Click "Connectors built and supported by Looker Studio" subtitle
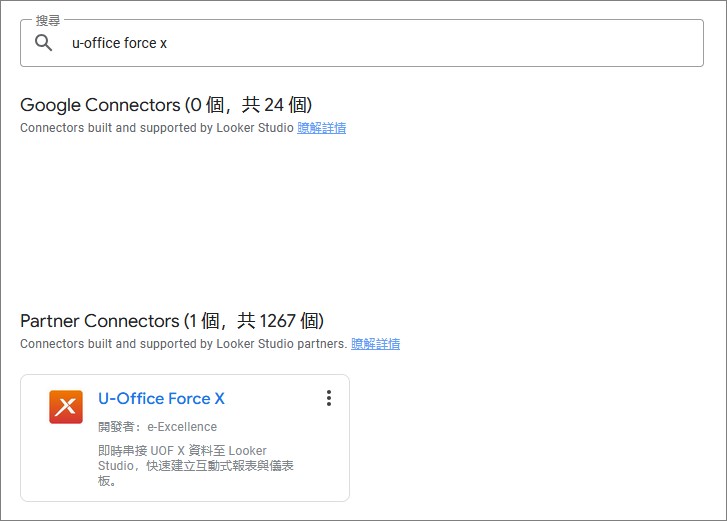The image size is (727, 521). click(157, 128)
